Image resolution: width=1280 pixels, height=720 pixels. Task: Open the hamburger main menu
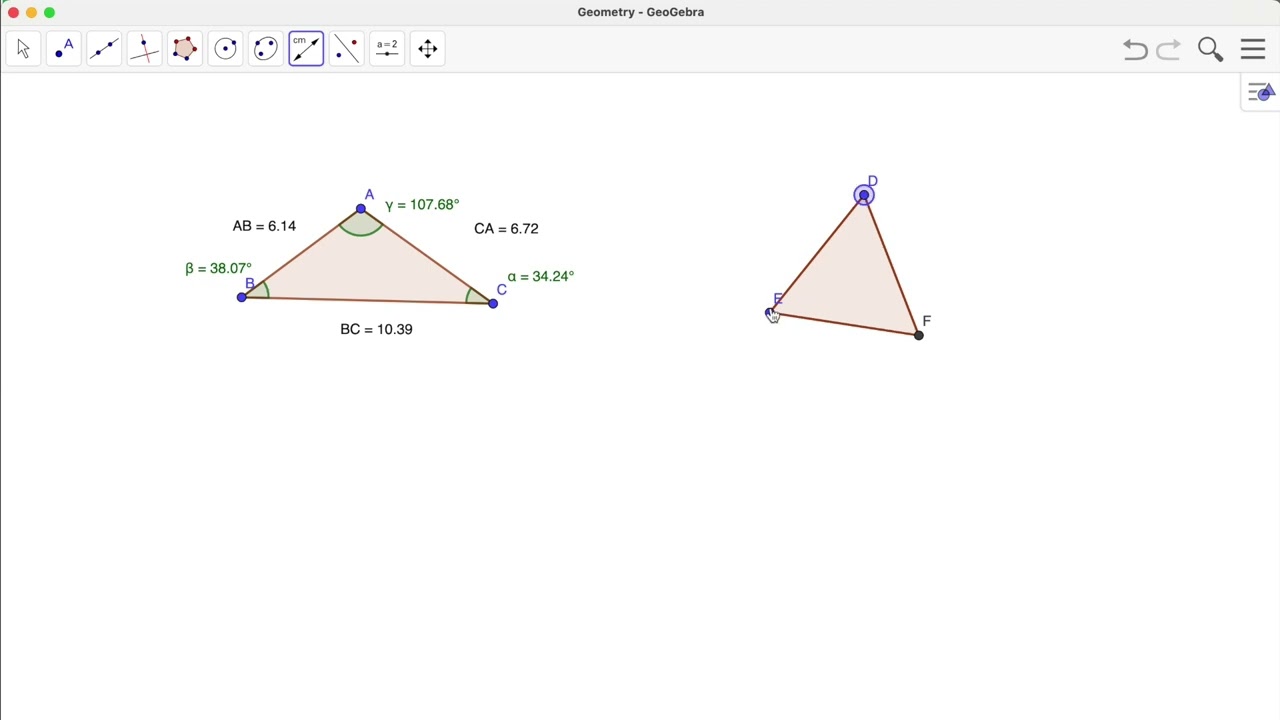[1253, 50]
